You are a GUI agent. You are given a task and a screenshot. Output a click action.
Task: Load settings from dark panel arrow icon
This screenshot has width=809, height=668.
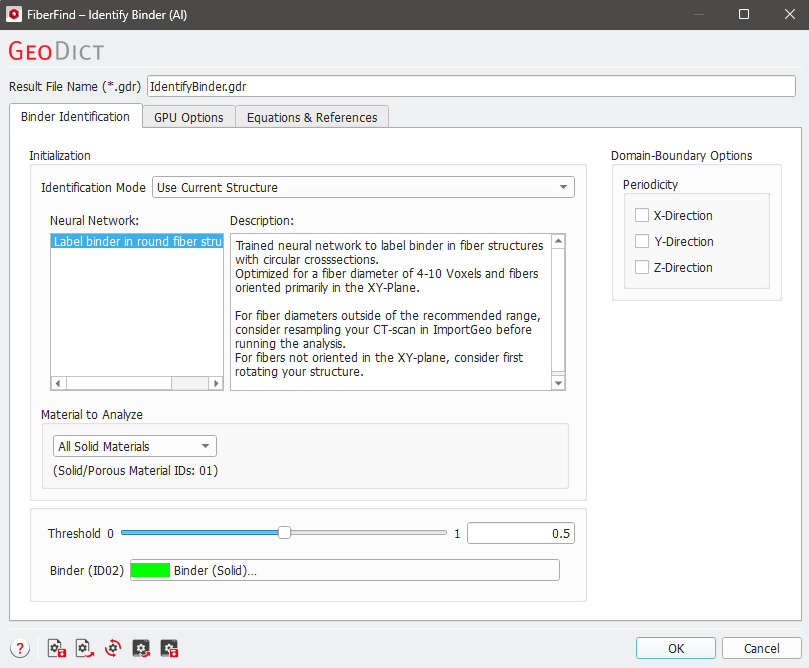141,648
